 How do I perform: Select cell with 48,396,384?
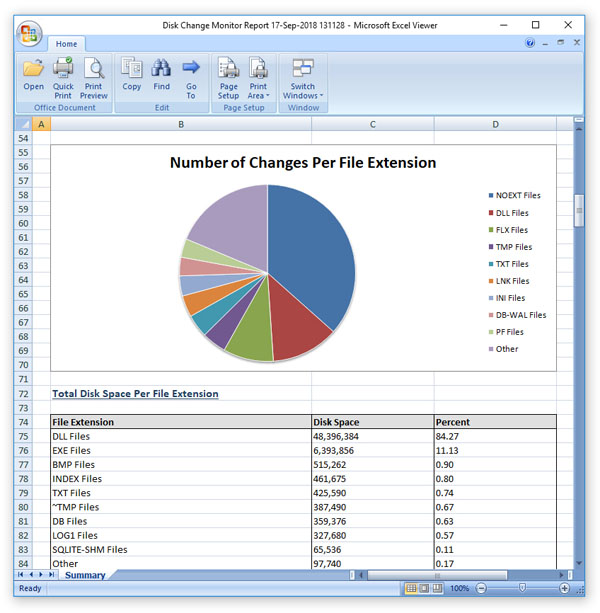373,436
